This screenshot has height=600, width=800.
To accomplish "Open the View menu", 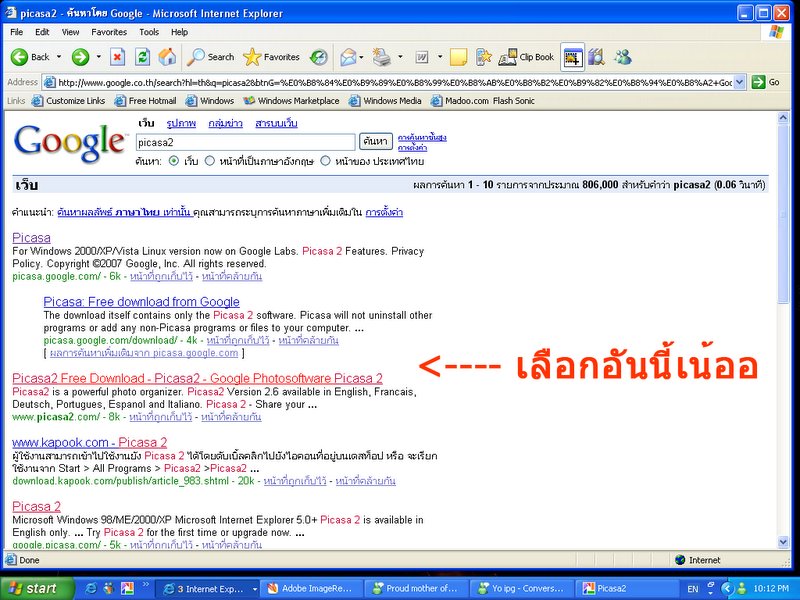I will [x=70, y=32].
